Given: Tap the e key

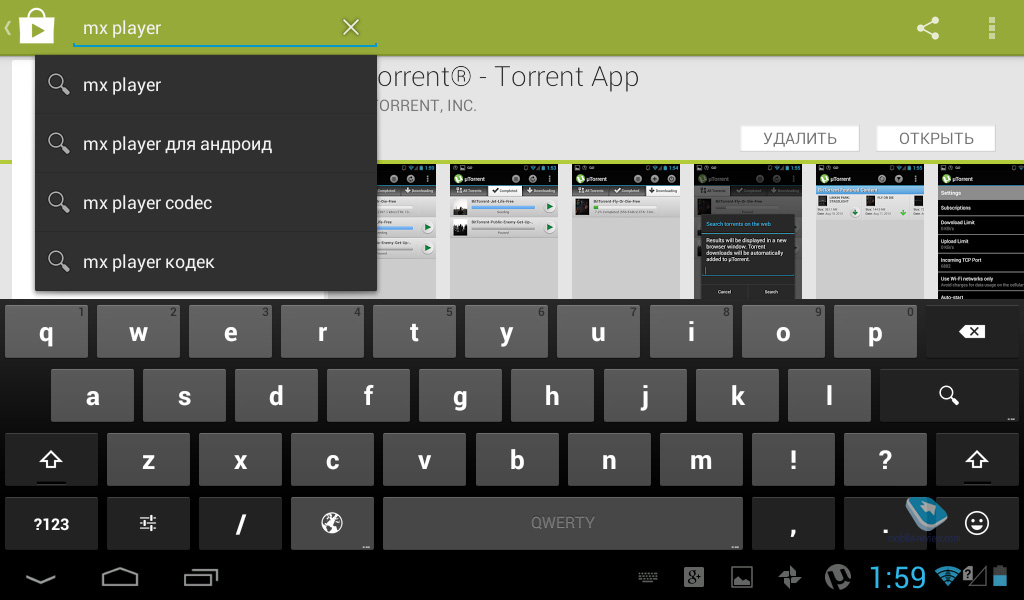Looking at the screenshot, I should 231,332.
